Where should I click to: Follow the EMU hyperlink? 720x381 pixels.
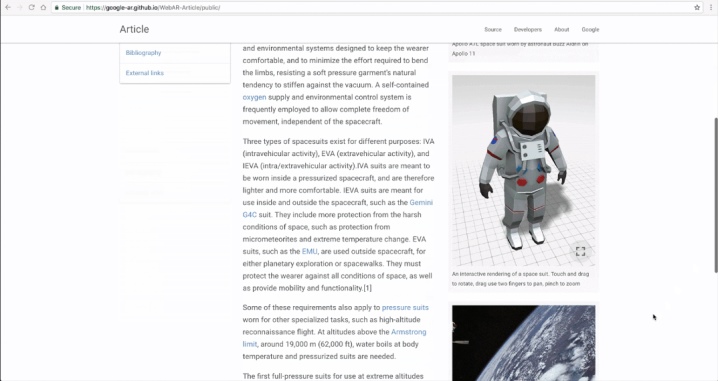click(309, 252)
